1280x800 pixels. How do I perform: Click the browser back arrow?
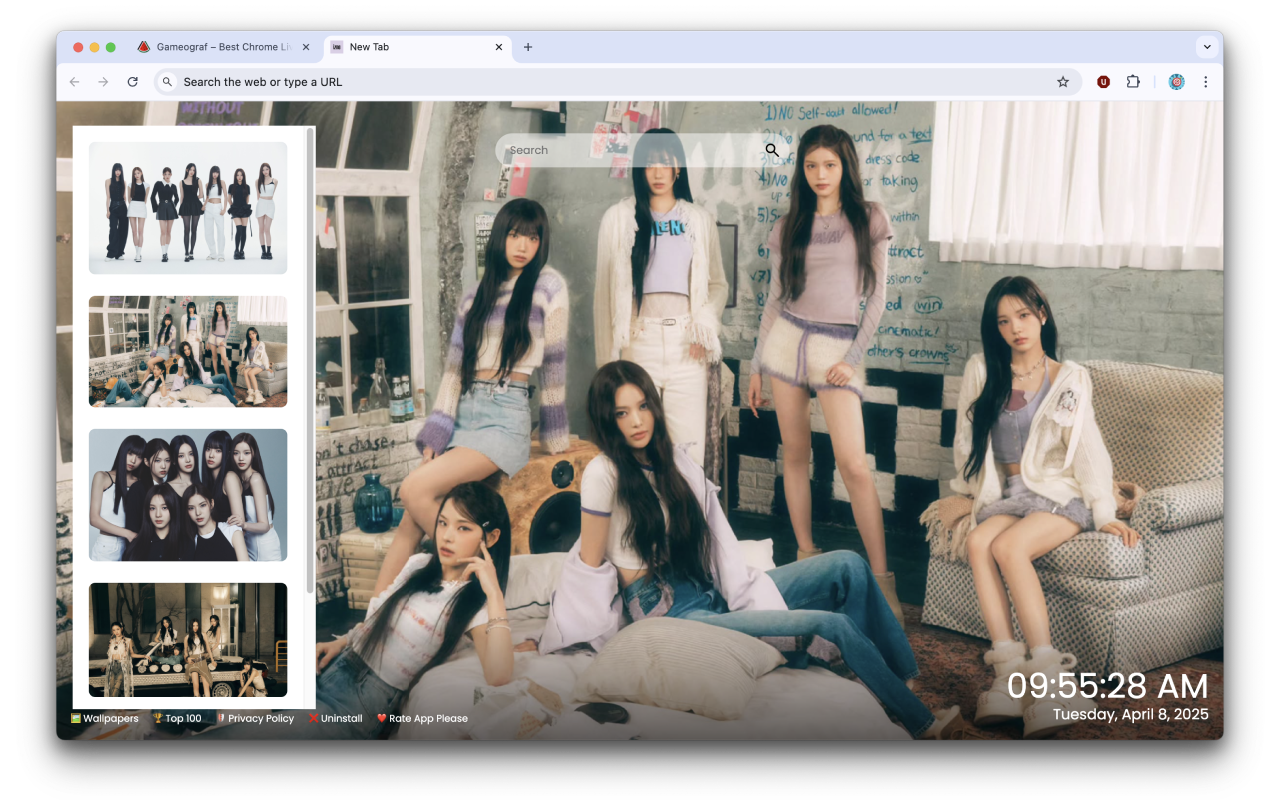pos(75,82)
